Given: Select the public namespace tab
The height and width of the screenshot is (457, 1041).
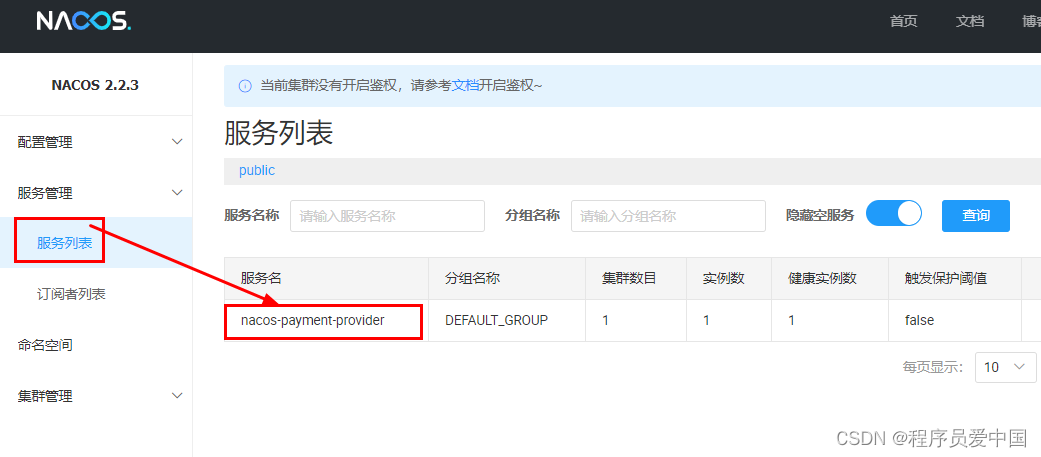Looking at the screenshot, I should (x=257, y=170).
